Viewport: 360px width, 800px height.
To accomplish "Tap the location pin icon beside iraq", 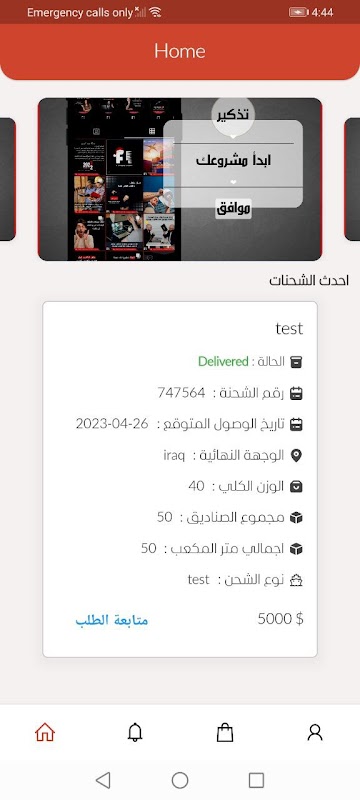I will pyautogui.click(x=296, y=456).
